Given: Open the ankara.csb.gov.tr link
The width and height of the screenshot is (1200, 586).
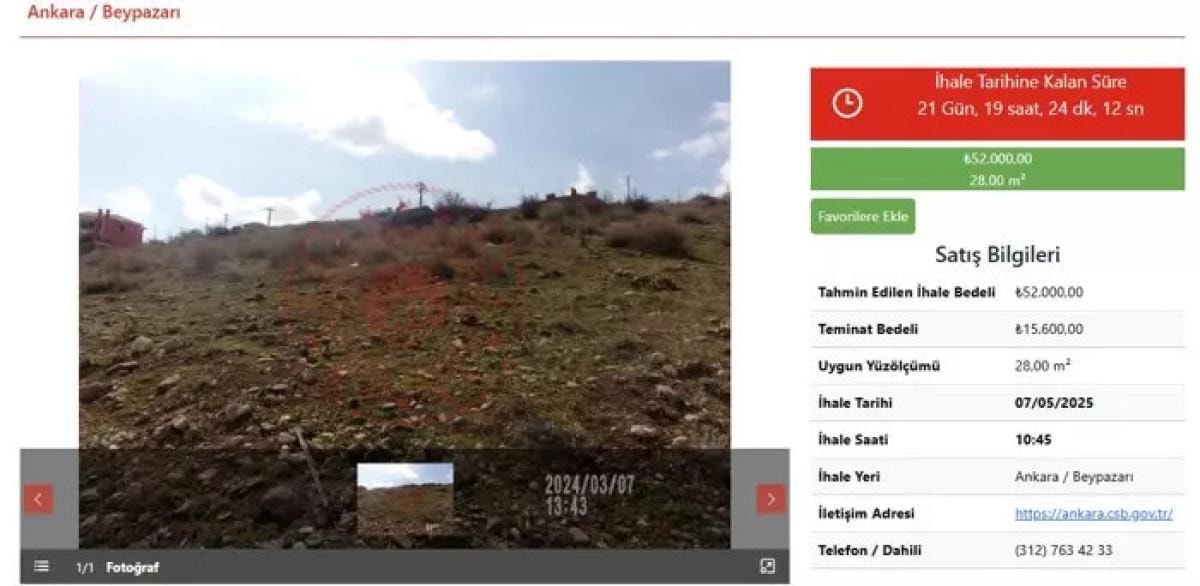Looking at the screenshot, I should pyautogui.click(x=1093, y=514).
